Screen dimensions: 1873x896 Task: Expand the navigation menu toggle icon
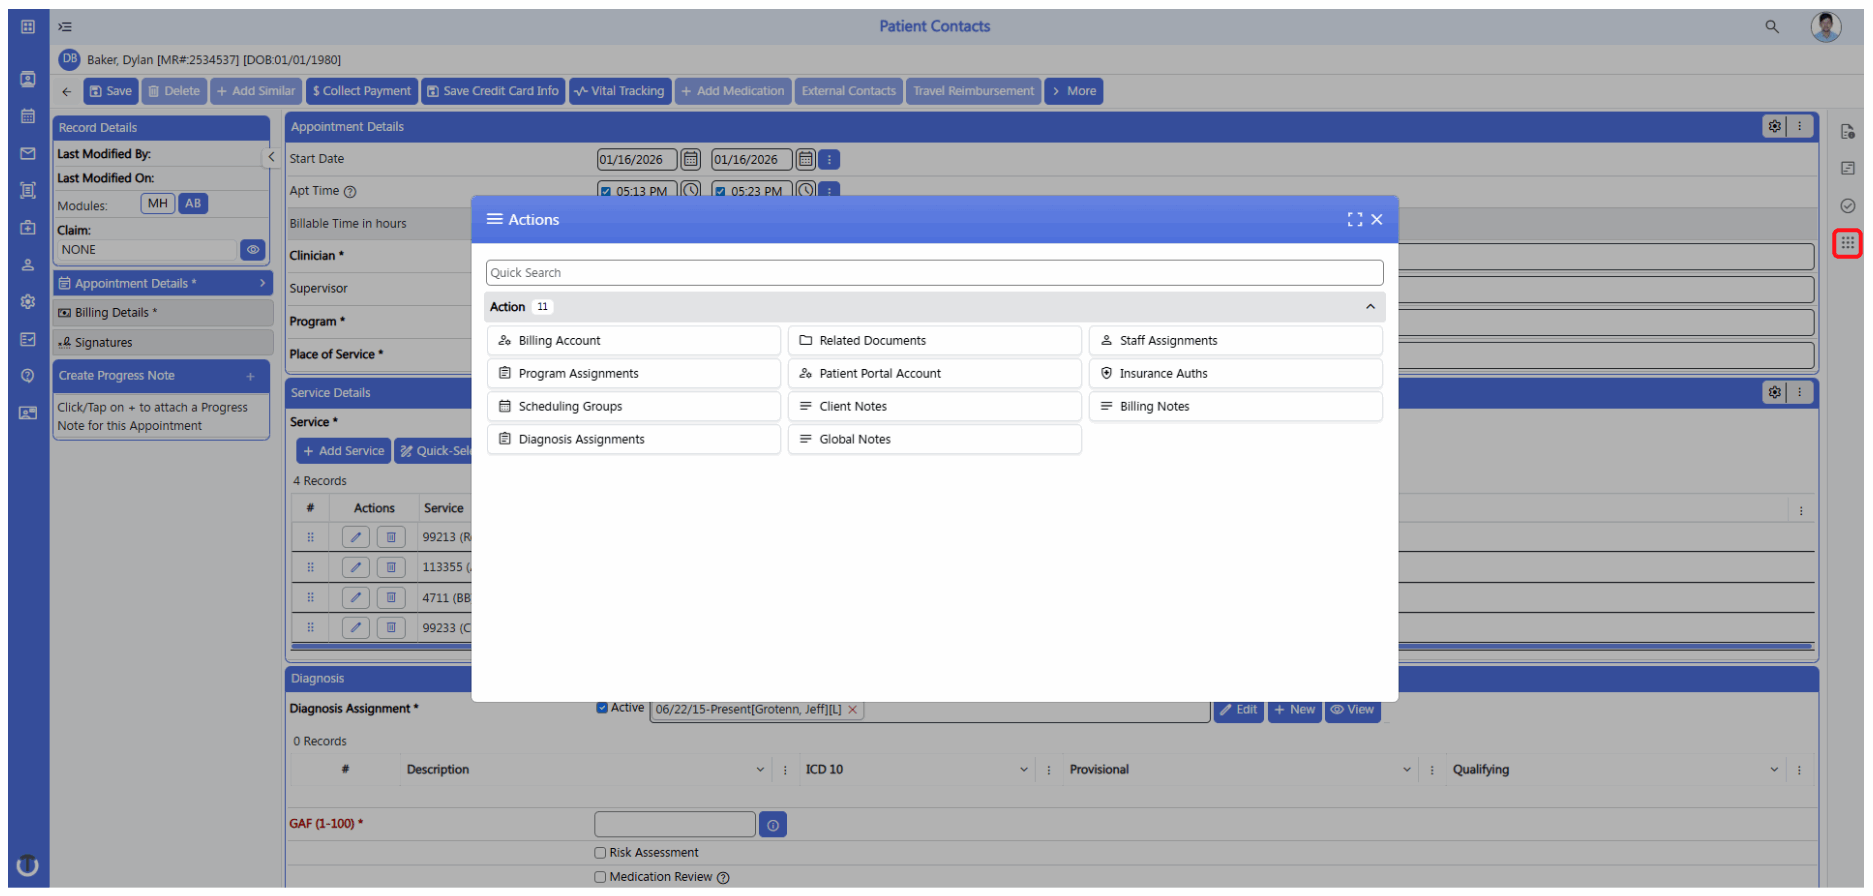(65, 27)
